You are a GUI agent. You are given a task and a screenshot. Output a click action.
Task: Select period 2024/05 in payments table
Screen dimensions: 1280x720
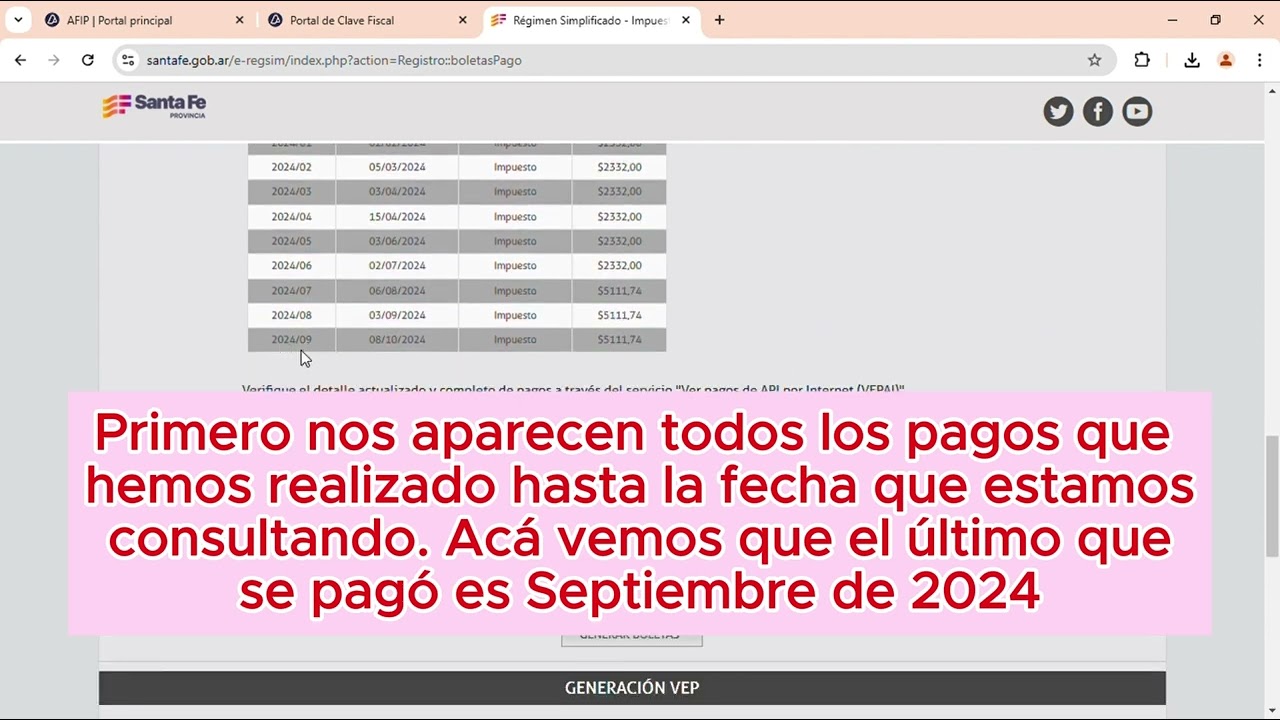[291, 241]
